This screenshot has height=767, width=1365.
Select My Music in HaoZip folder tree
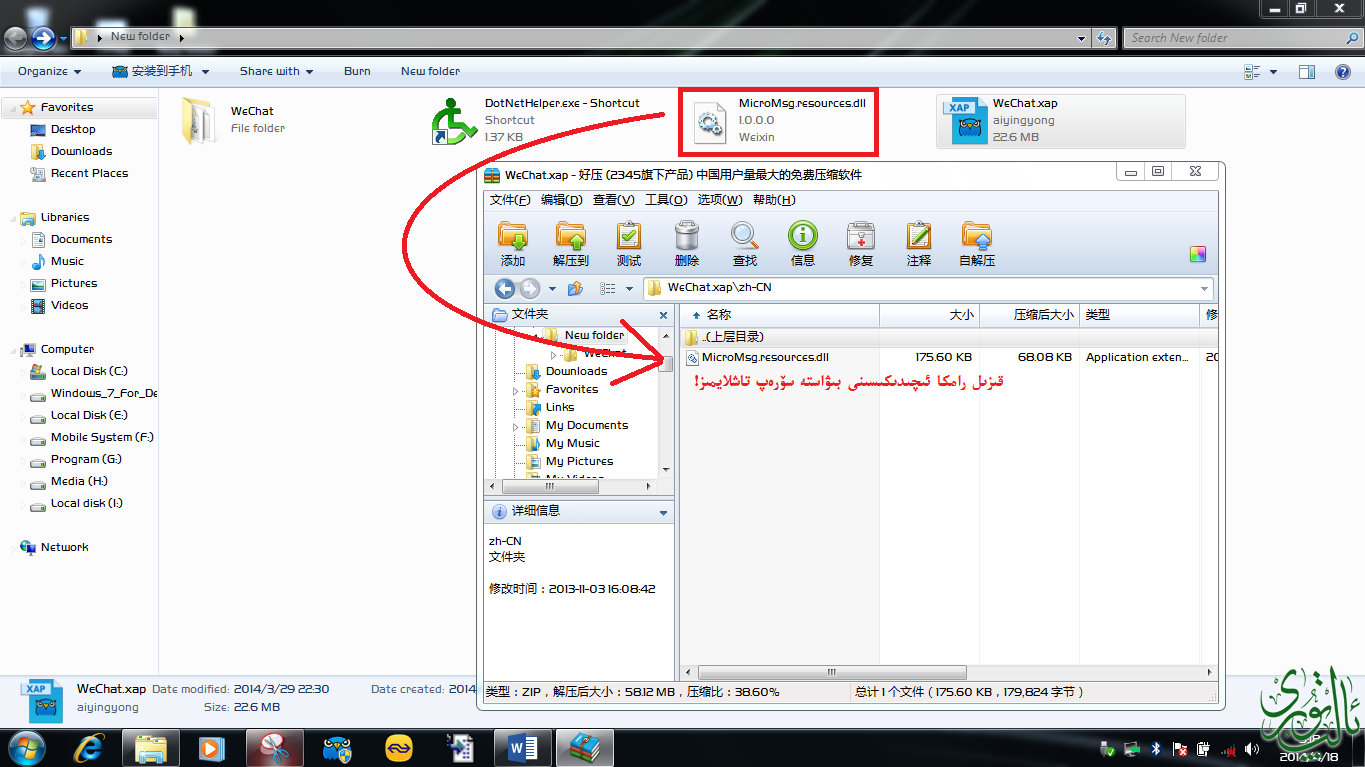(x=572, y=444)
